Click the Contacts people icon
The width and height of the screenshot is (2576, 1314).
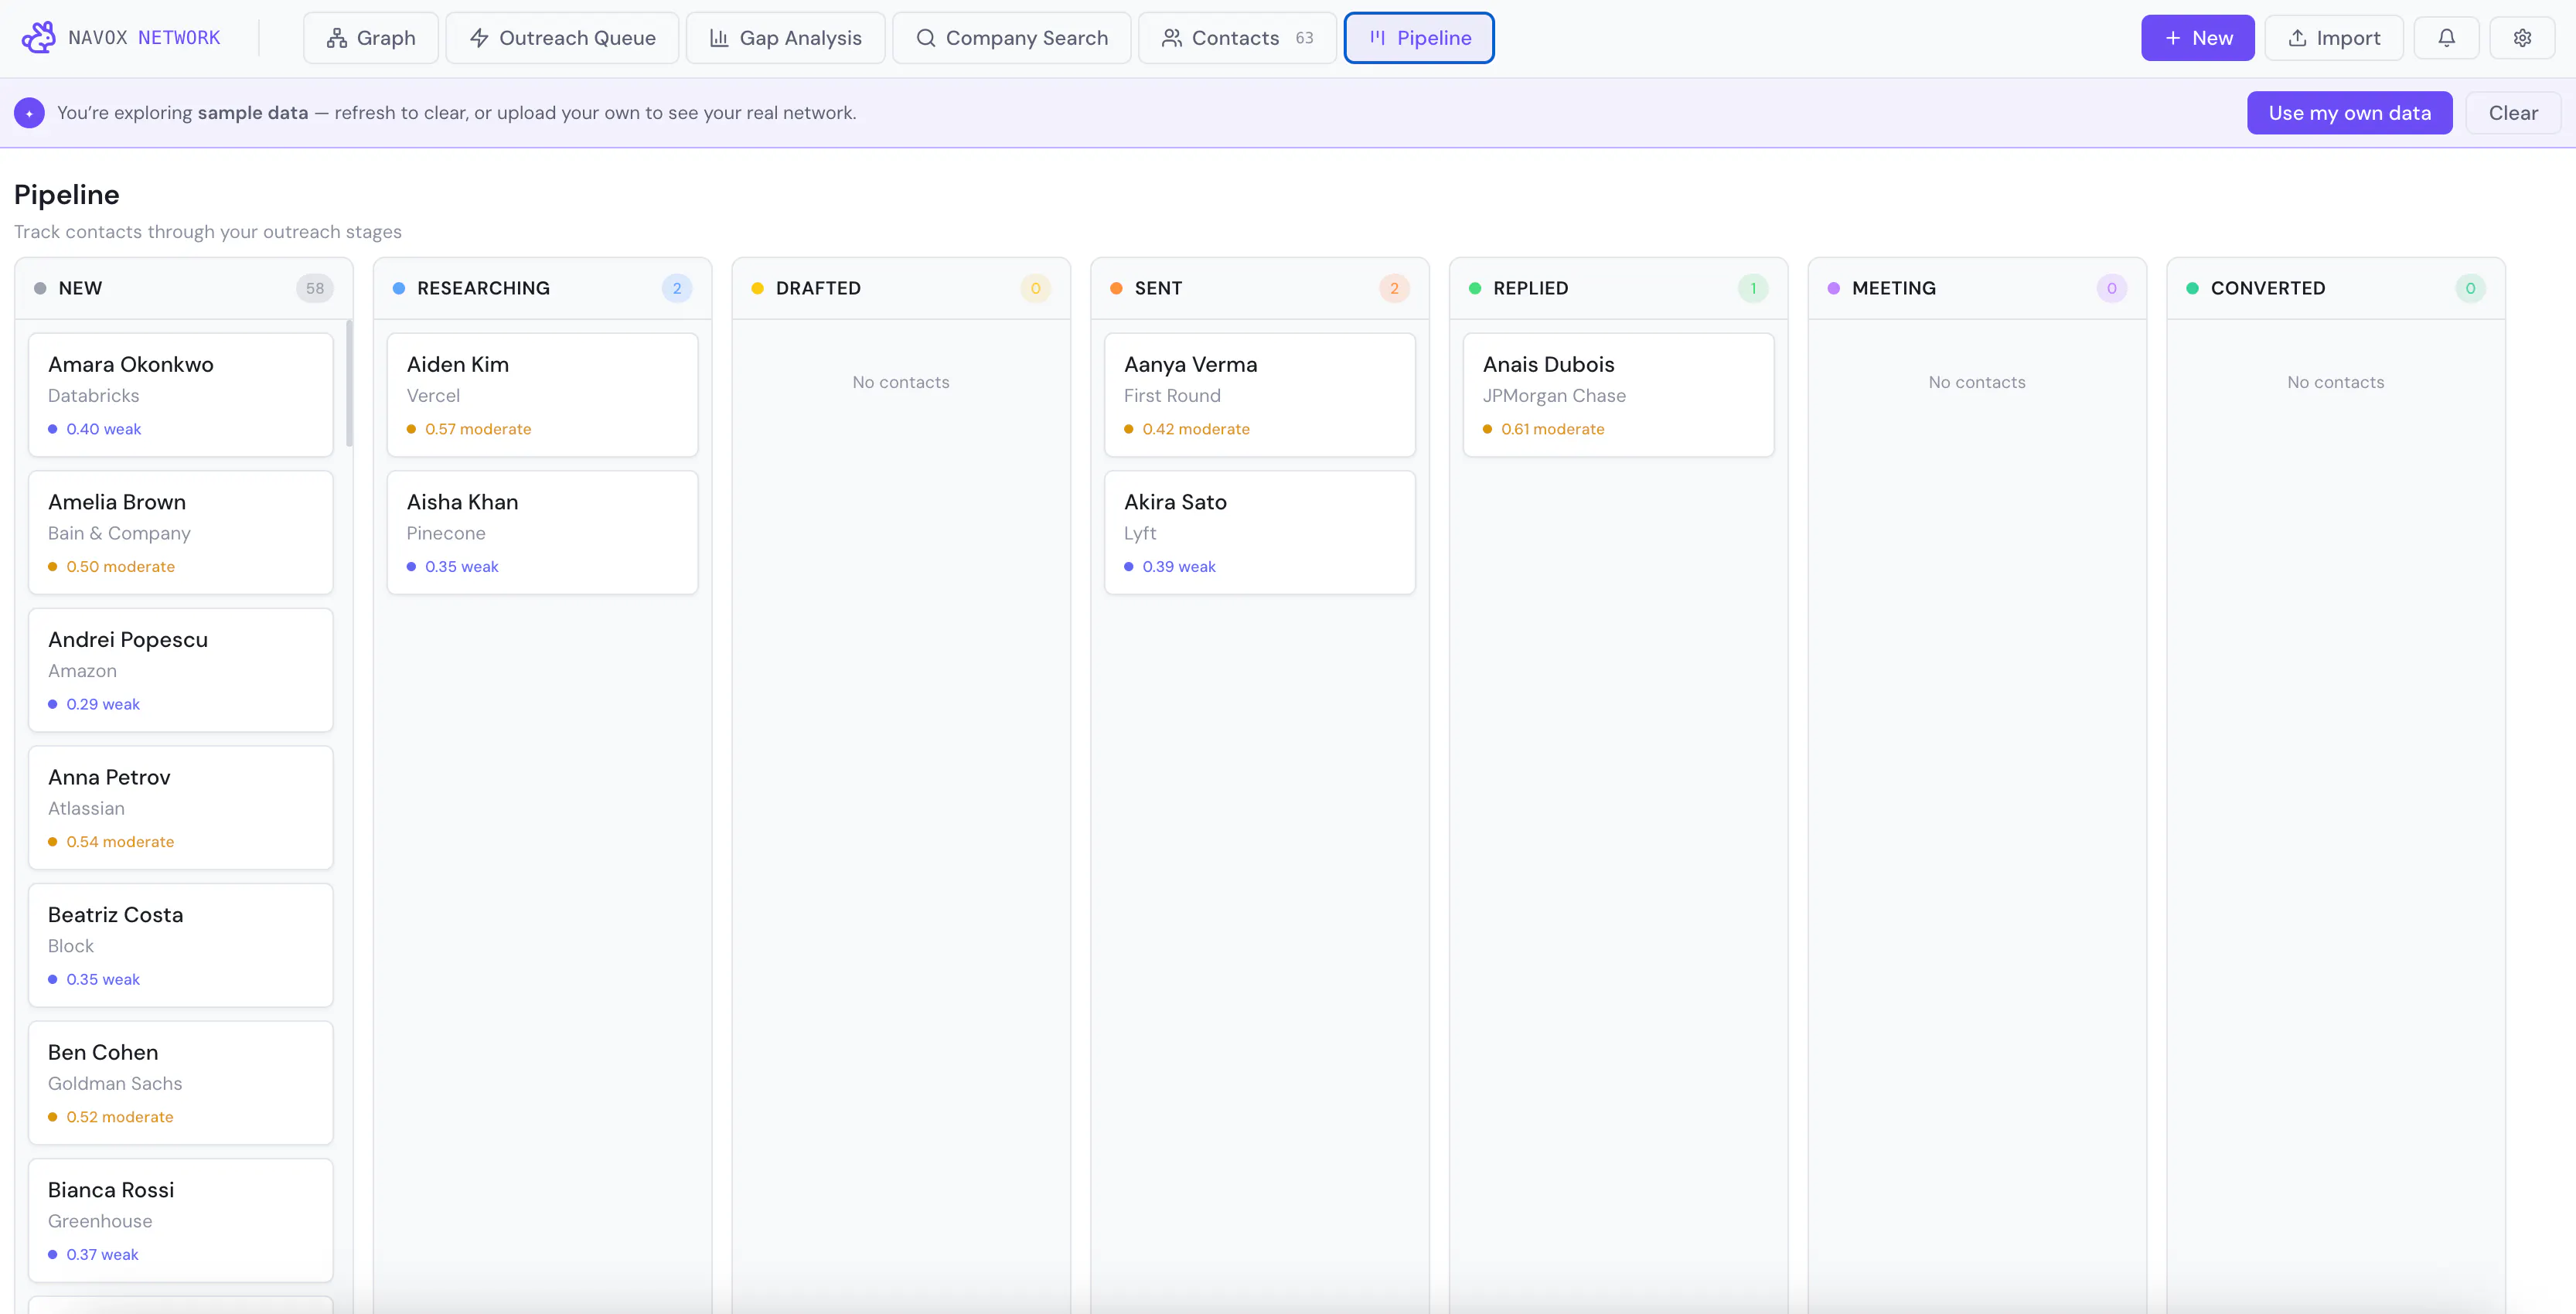click(1172, 38)
